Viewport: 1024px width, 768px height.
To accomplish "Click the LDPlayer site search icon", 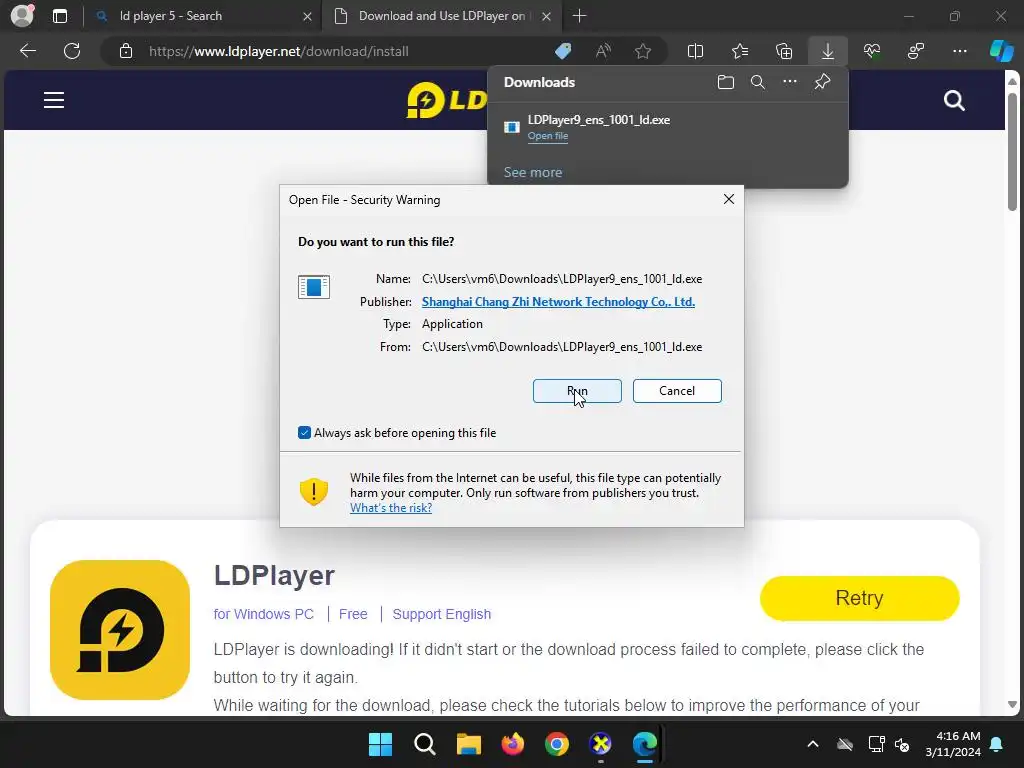I will pyautogui.click(x=954, y=101).
